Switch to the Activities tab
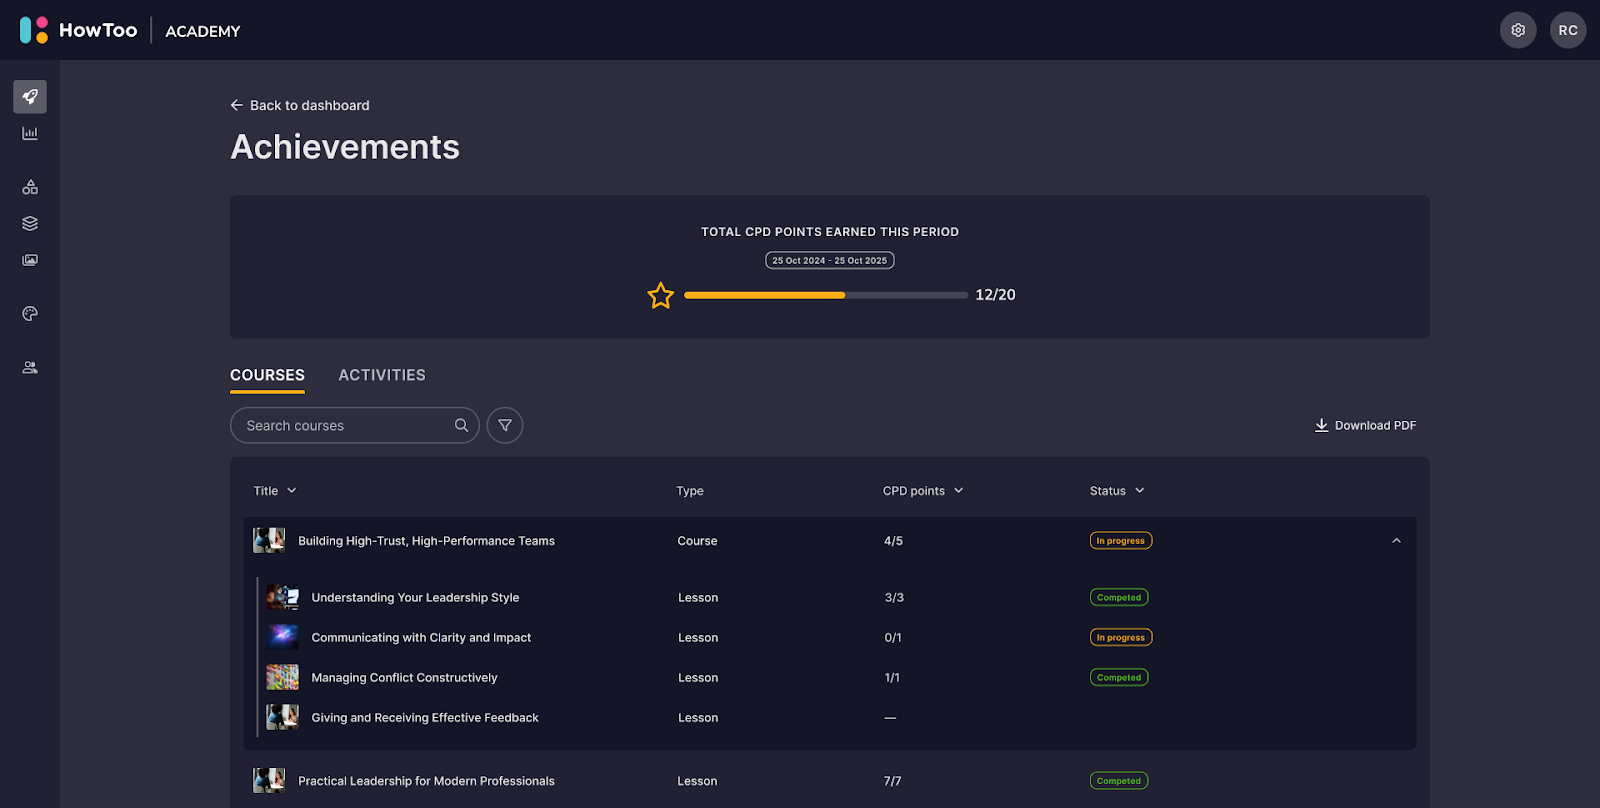 pos(382,375)
